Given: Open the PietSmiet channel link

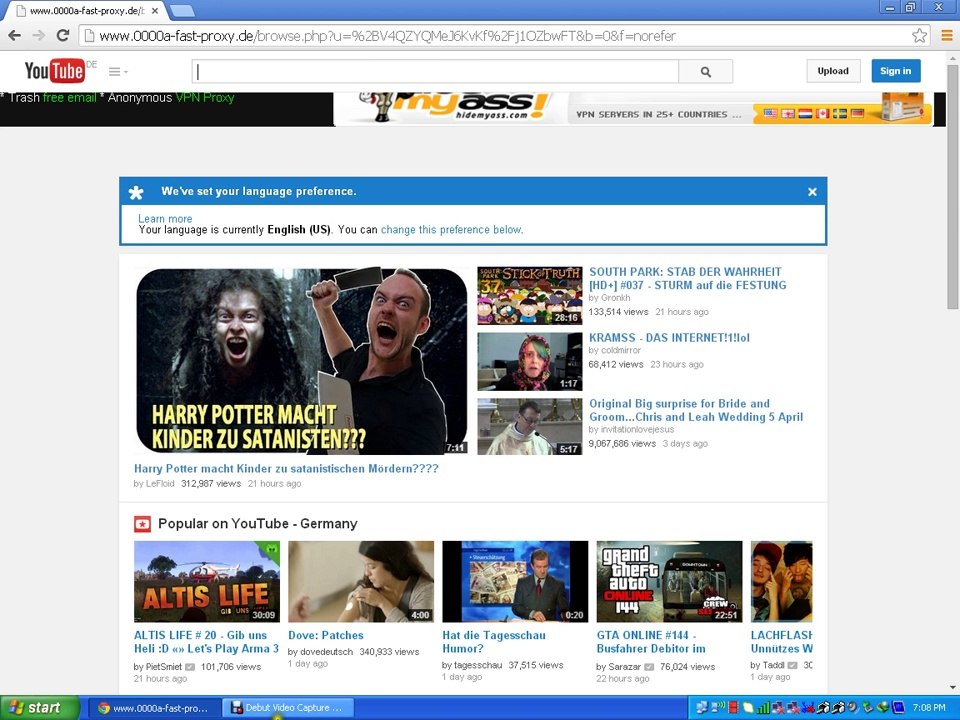Looking at the screenshot, I should coord(163,667).
